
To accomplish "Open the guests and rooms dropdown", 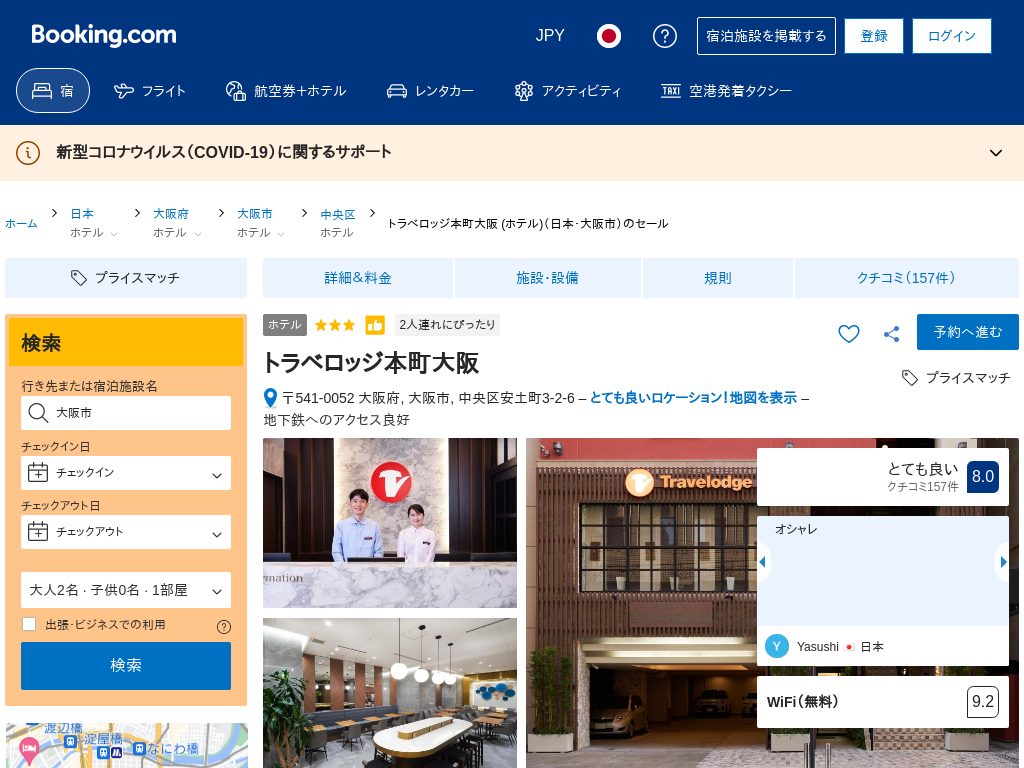I will 126,590.
